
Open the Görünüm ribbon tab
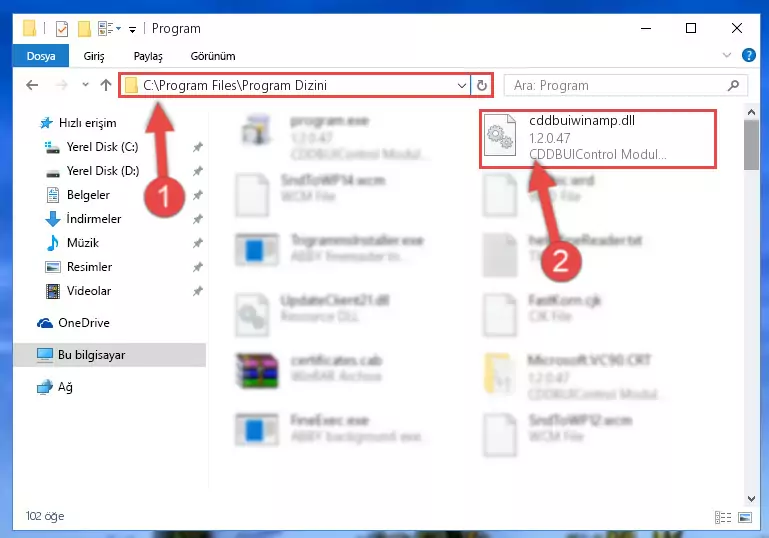(x=213, y=56)
